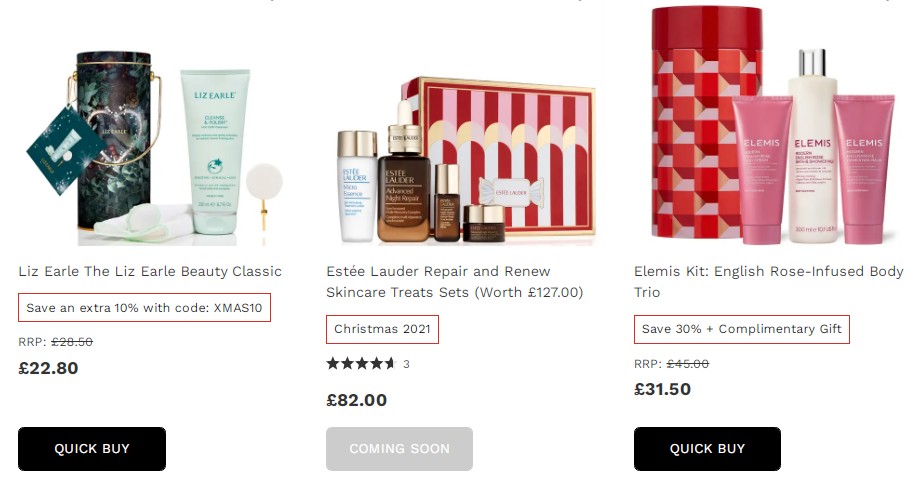This screenshot has height=503, width=913.
Task: Click the Liz Earle Beauty Classic title link
Action: [x=150, y=271]
